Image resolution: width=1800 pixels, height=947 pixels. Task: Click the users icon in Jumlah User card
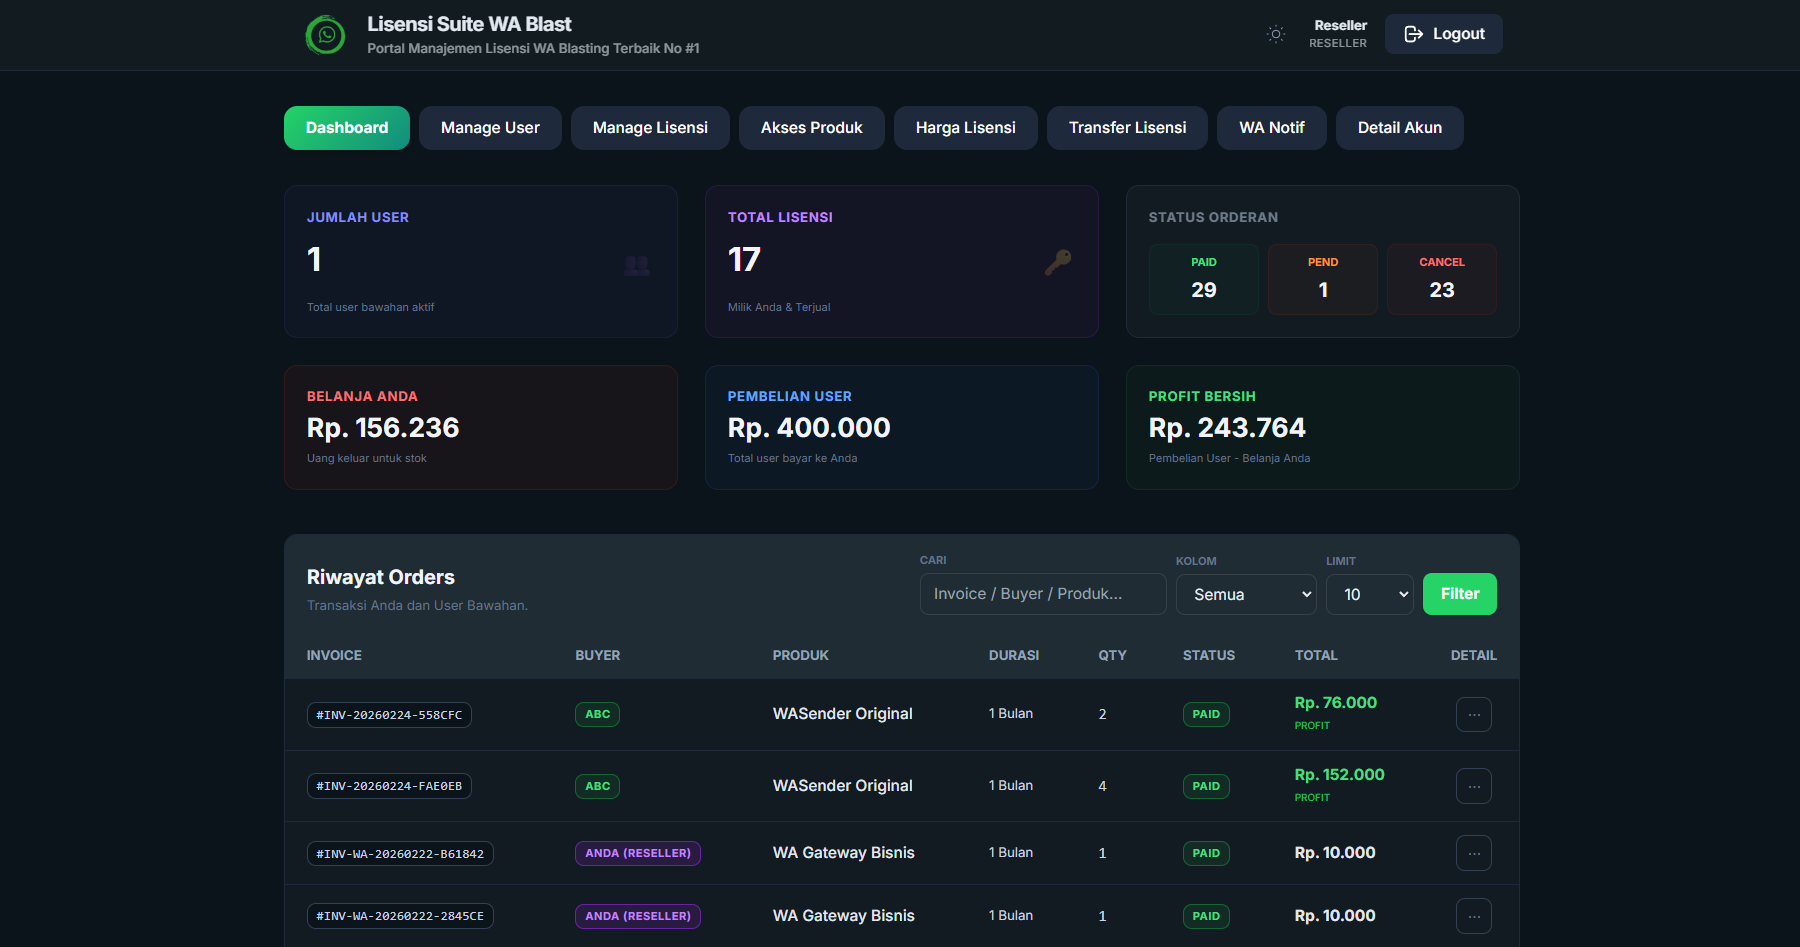click(x=637, y=265)
